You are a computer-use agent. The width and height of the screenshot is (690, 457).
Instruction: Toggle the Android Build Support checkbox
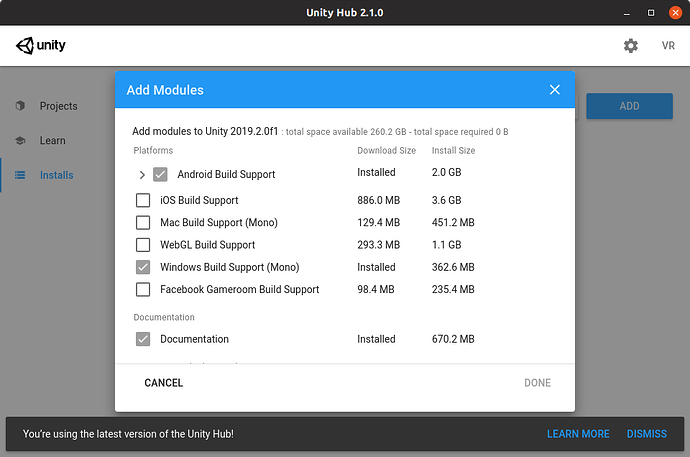click(x=160, y=175)
